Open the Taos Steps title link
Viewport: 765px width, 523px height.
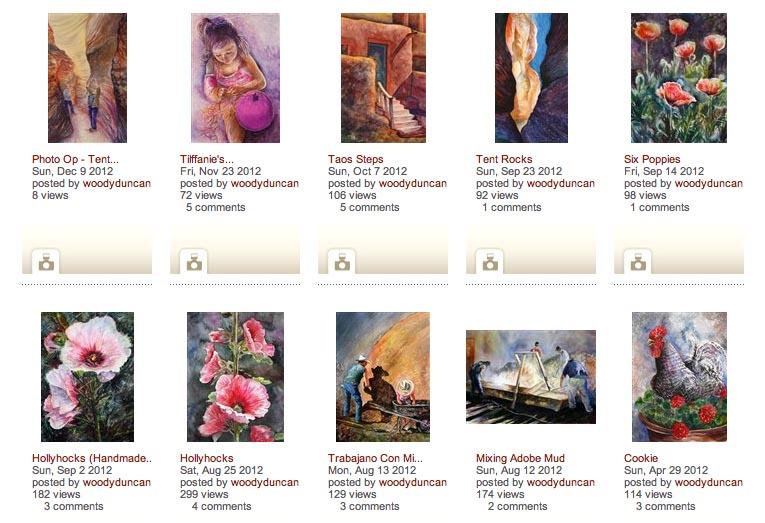(355, 159)
